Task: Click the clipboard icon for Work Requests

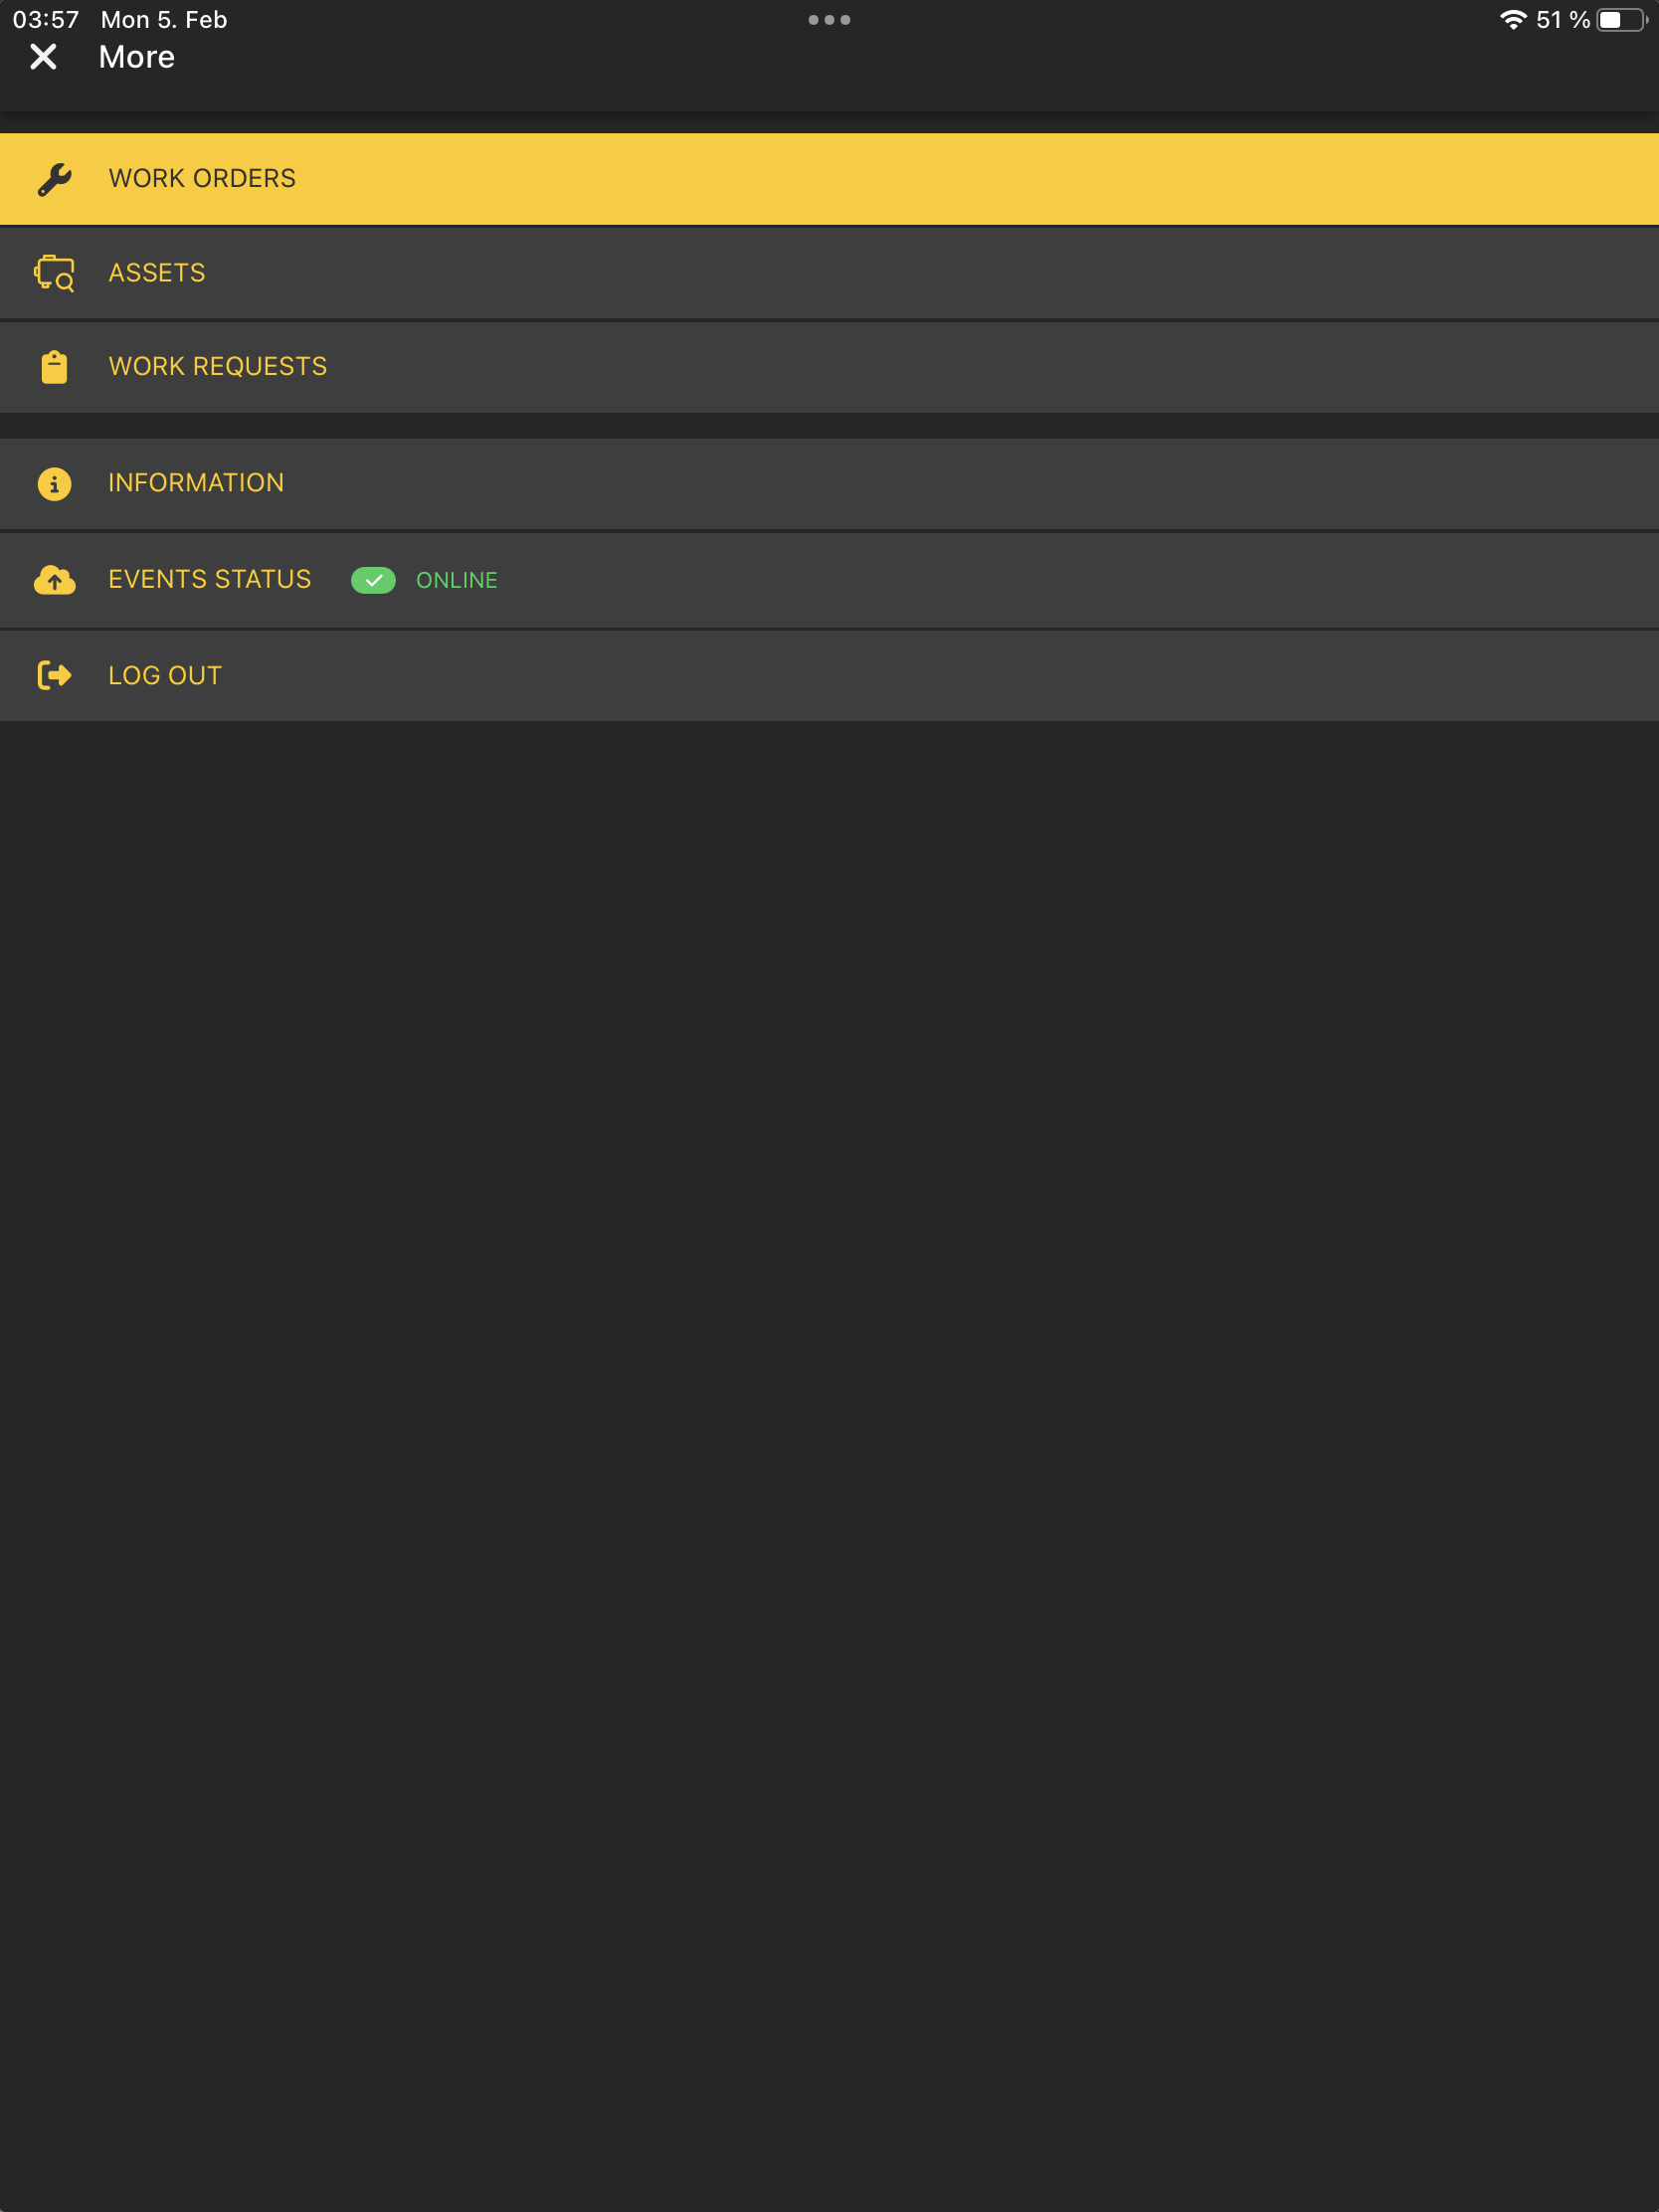Action: pyautogui.click(x=55, y=367)
